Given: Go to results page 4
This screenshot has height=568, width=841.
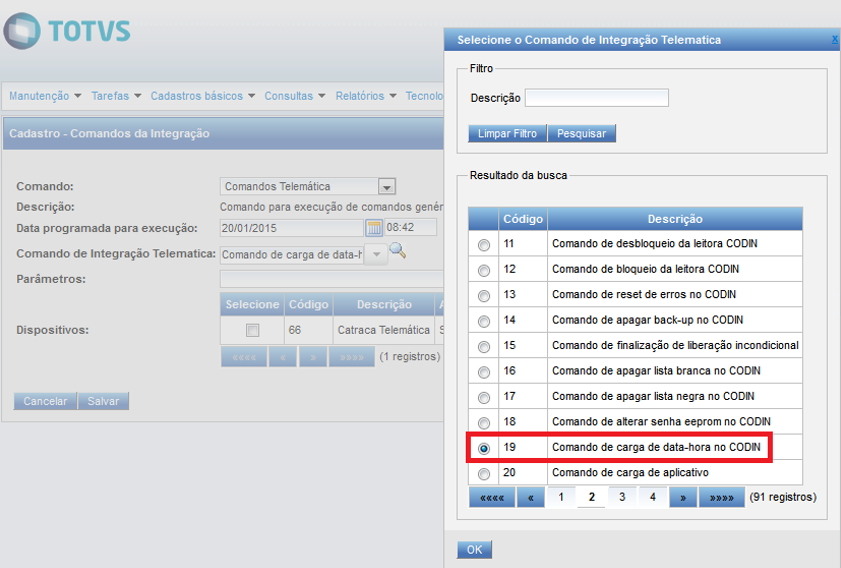Looking at the screenshot, I should click(x=653, y=497).
